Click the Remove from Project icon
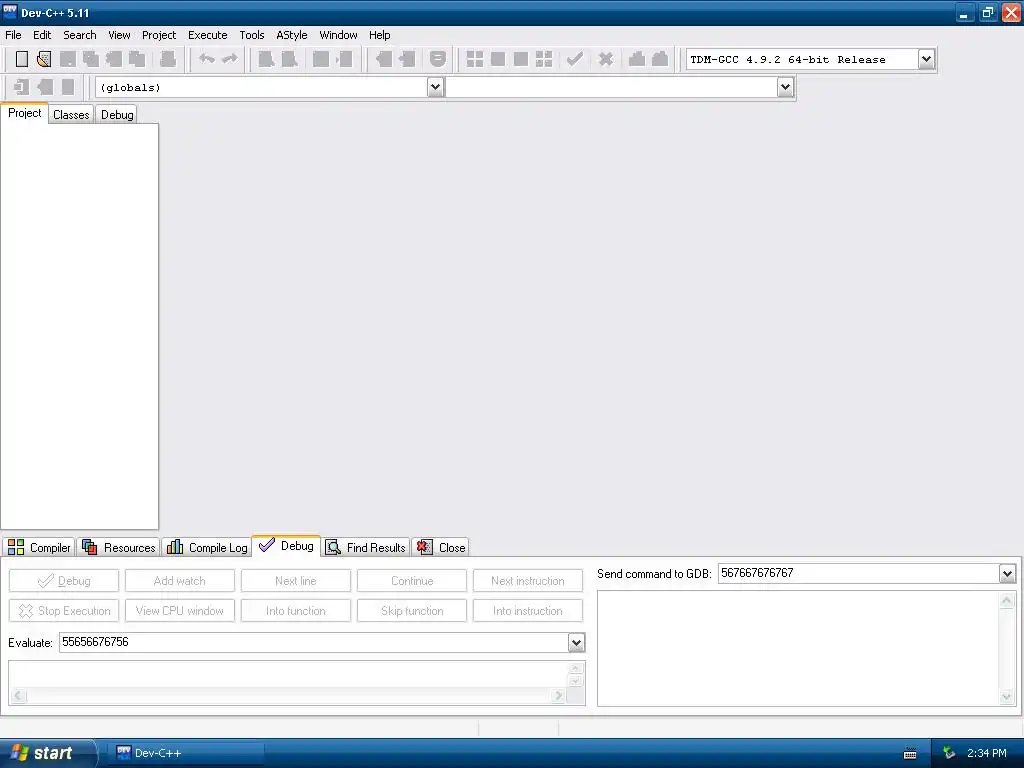This screenshot has height=768, width=1024. click(x=407, y=59)
